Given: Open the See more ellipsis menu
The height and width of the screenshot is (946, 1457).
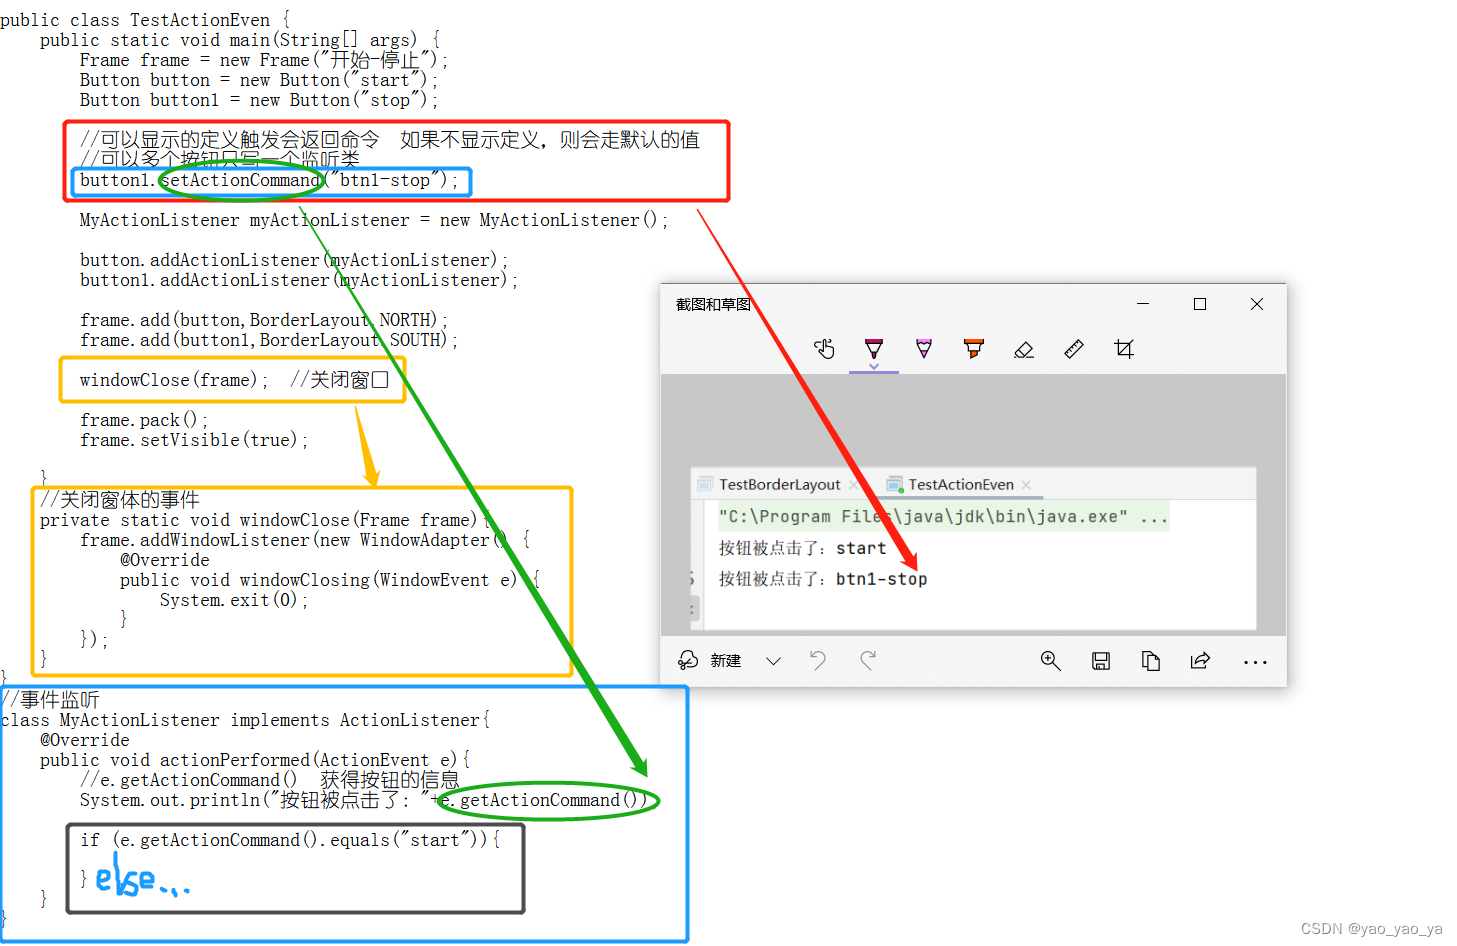Looking at the screenshot, I should click(x=1255, y=662).
